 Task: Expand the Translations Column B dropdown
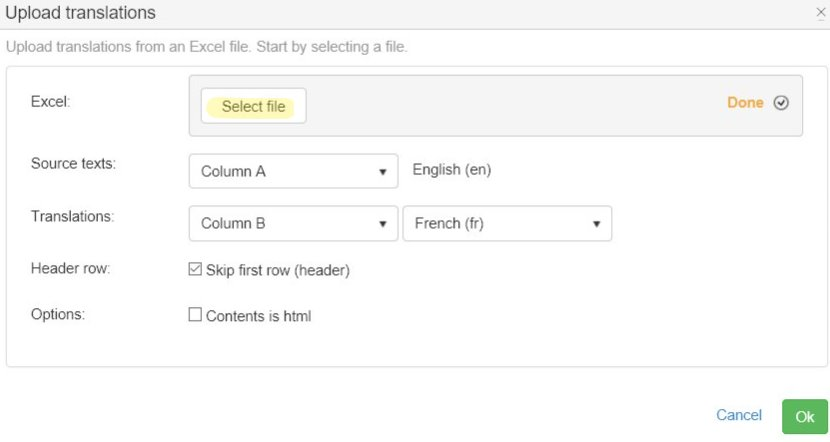pyautogui.click(x=293, y=224)
